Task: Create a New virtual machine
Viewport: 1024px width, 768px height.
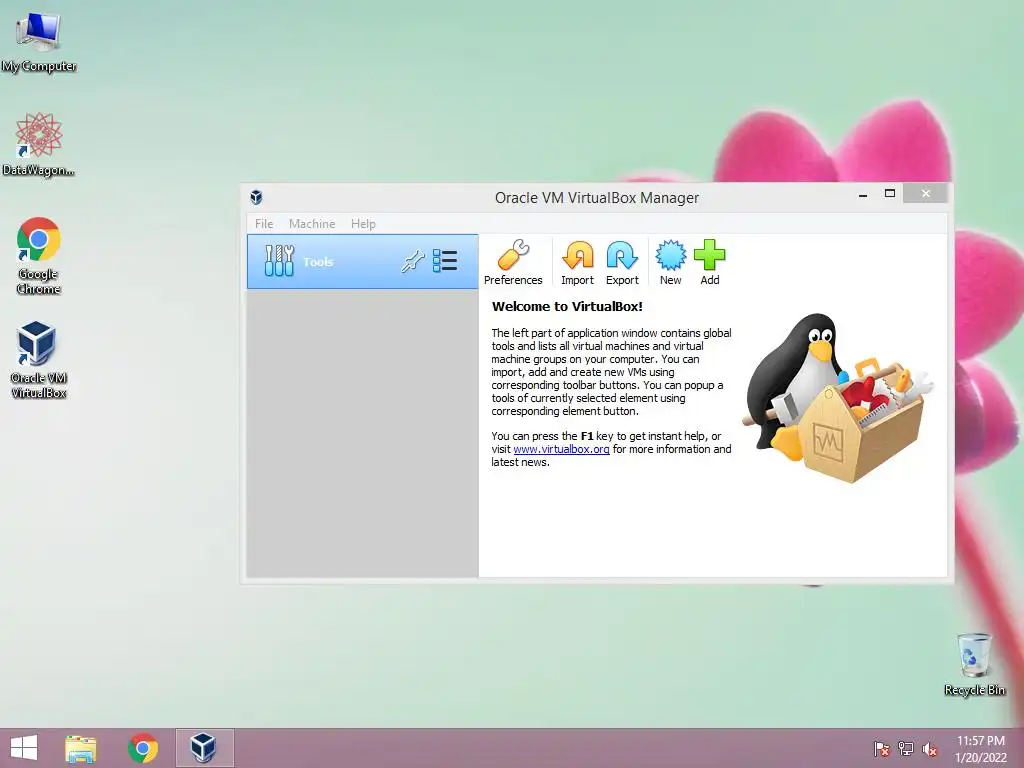Action: pos(670,262)
